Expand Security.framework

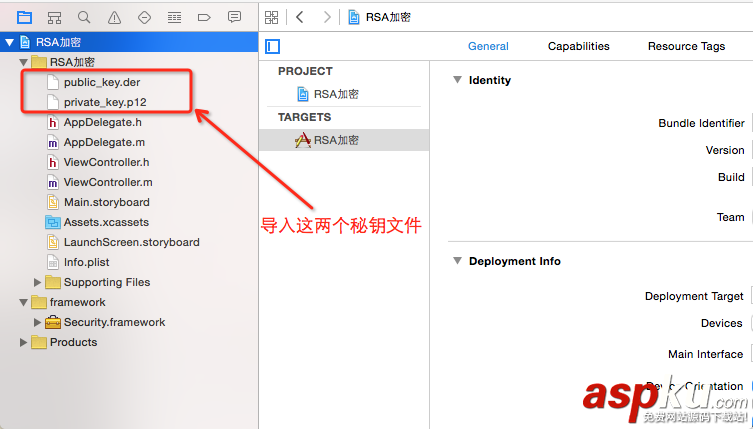pyautogui.click(x=37, y=322)
